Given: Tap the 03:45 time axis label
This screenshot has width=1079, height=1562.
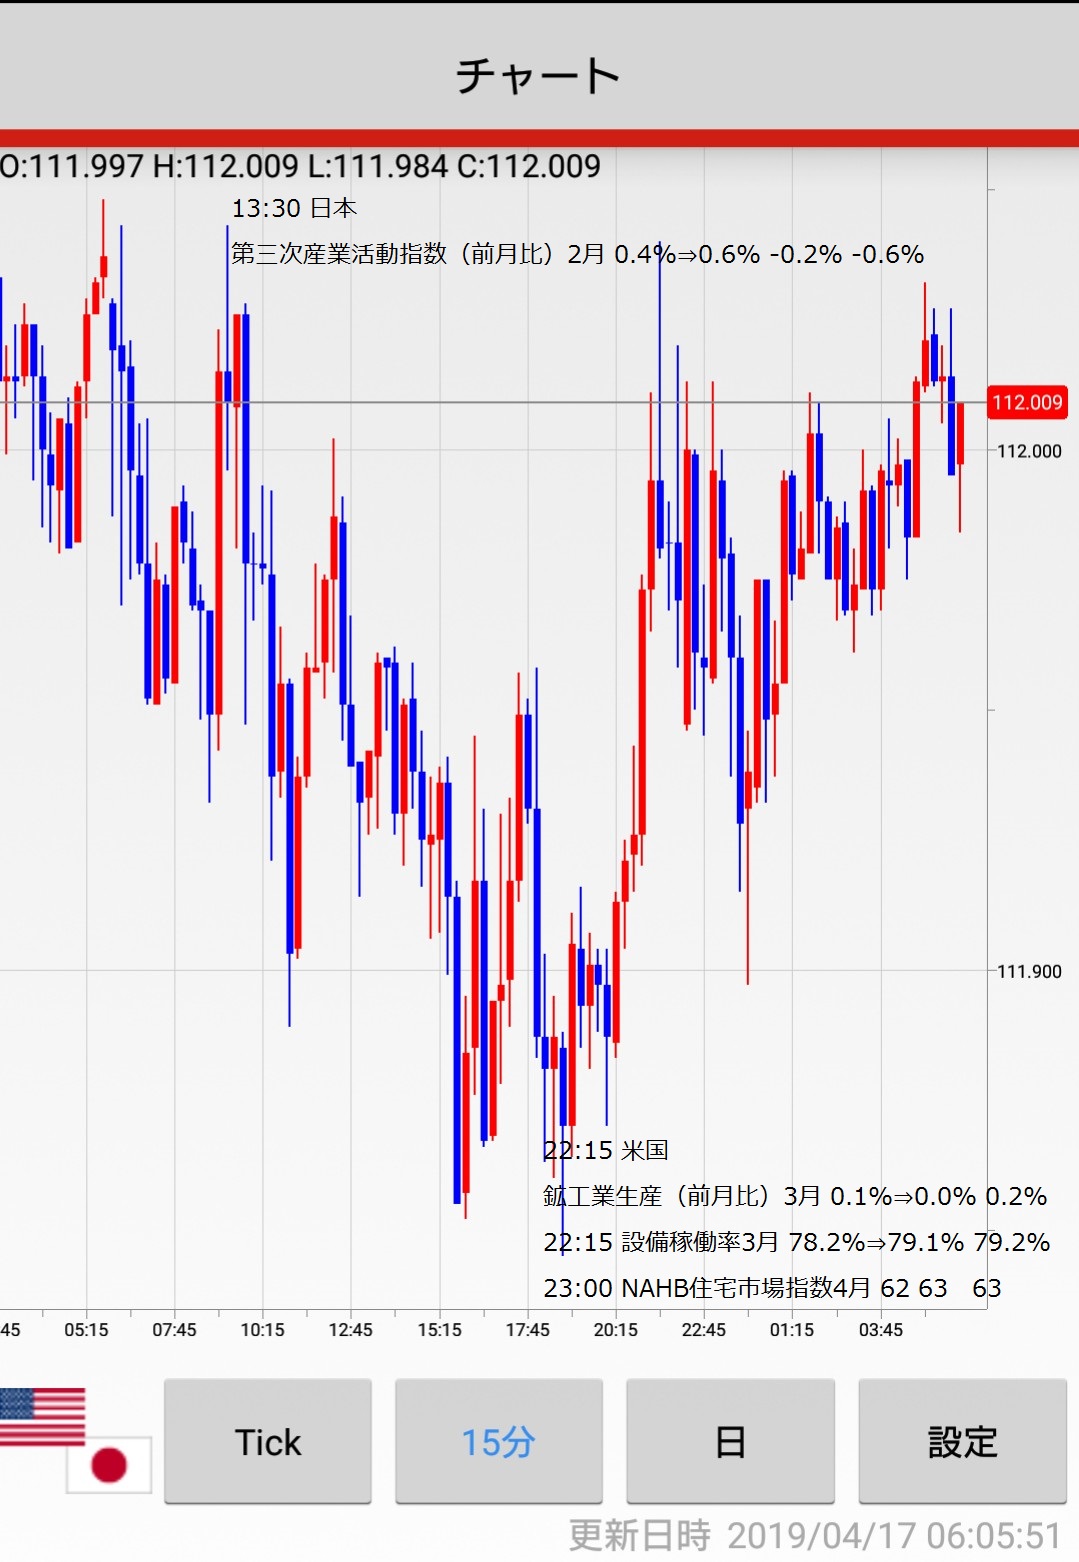Looking at the screenshot, I should (880, 1330).
